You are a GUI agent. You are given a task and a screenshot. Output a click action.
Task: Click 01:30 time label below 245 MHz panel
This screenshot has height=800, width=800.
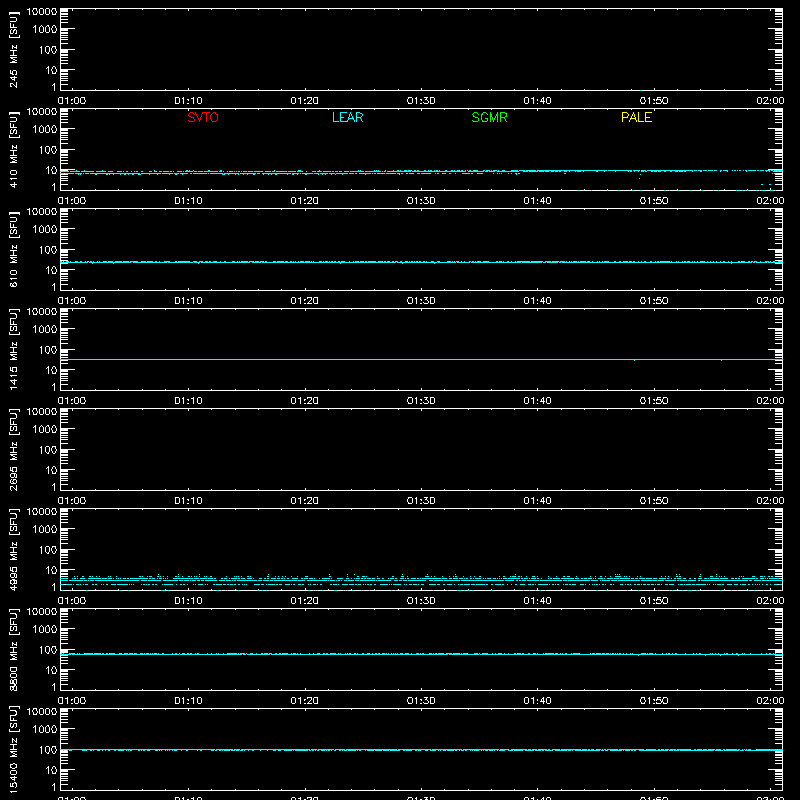(421, 101)
